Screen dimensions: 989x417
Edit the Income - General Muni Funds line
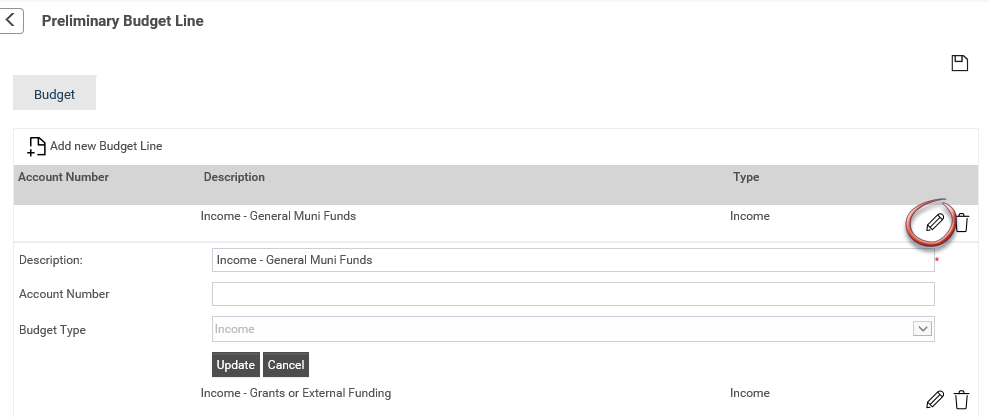pos(935,222)
